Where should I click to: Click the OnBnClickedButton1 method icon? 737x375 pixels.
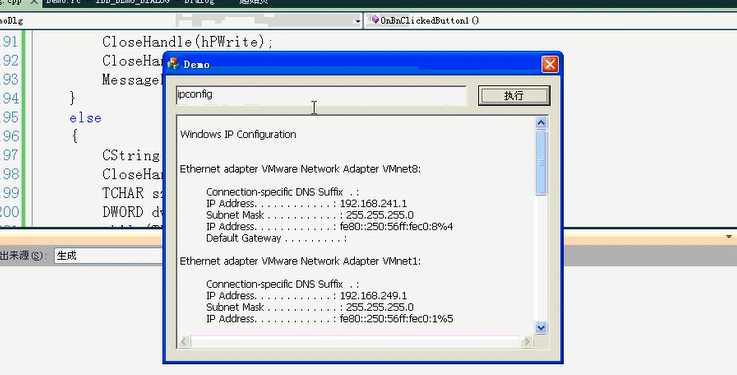point(374,20)
